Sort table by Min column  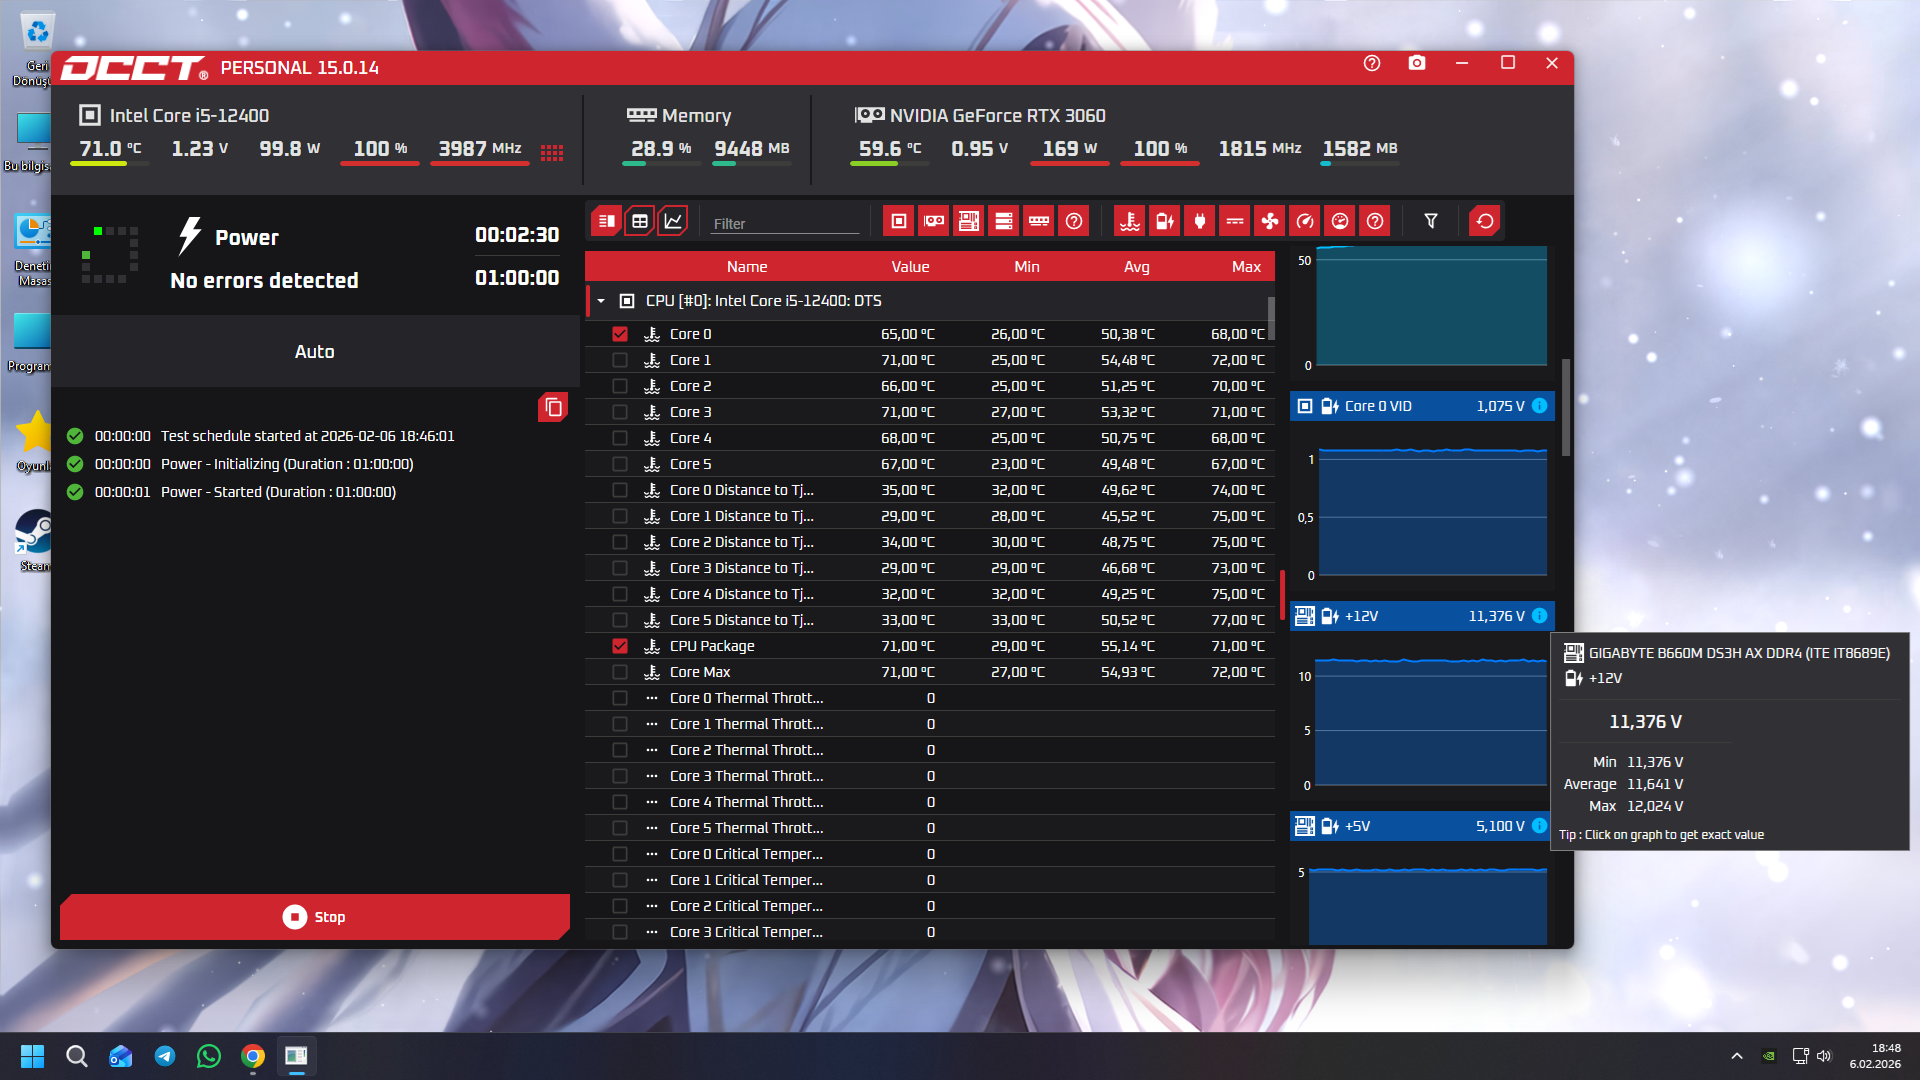pos(1027,267)
